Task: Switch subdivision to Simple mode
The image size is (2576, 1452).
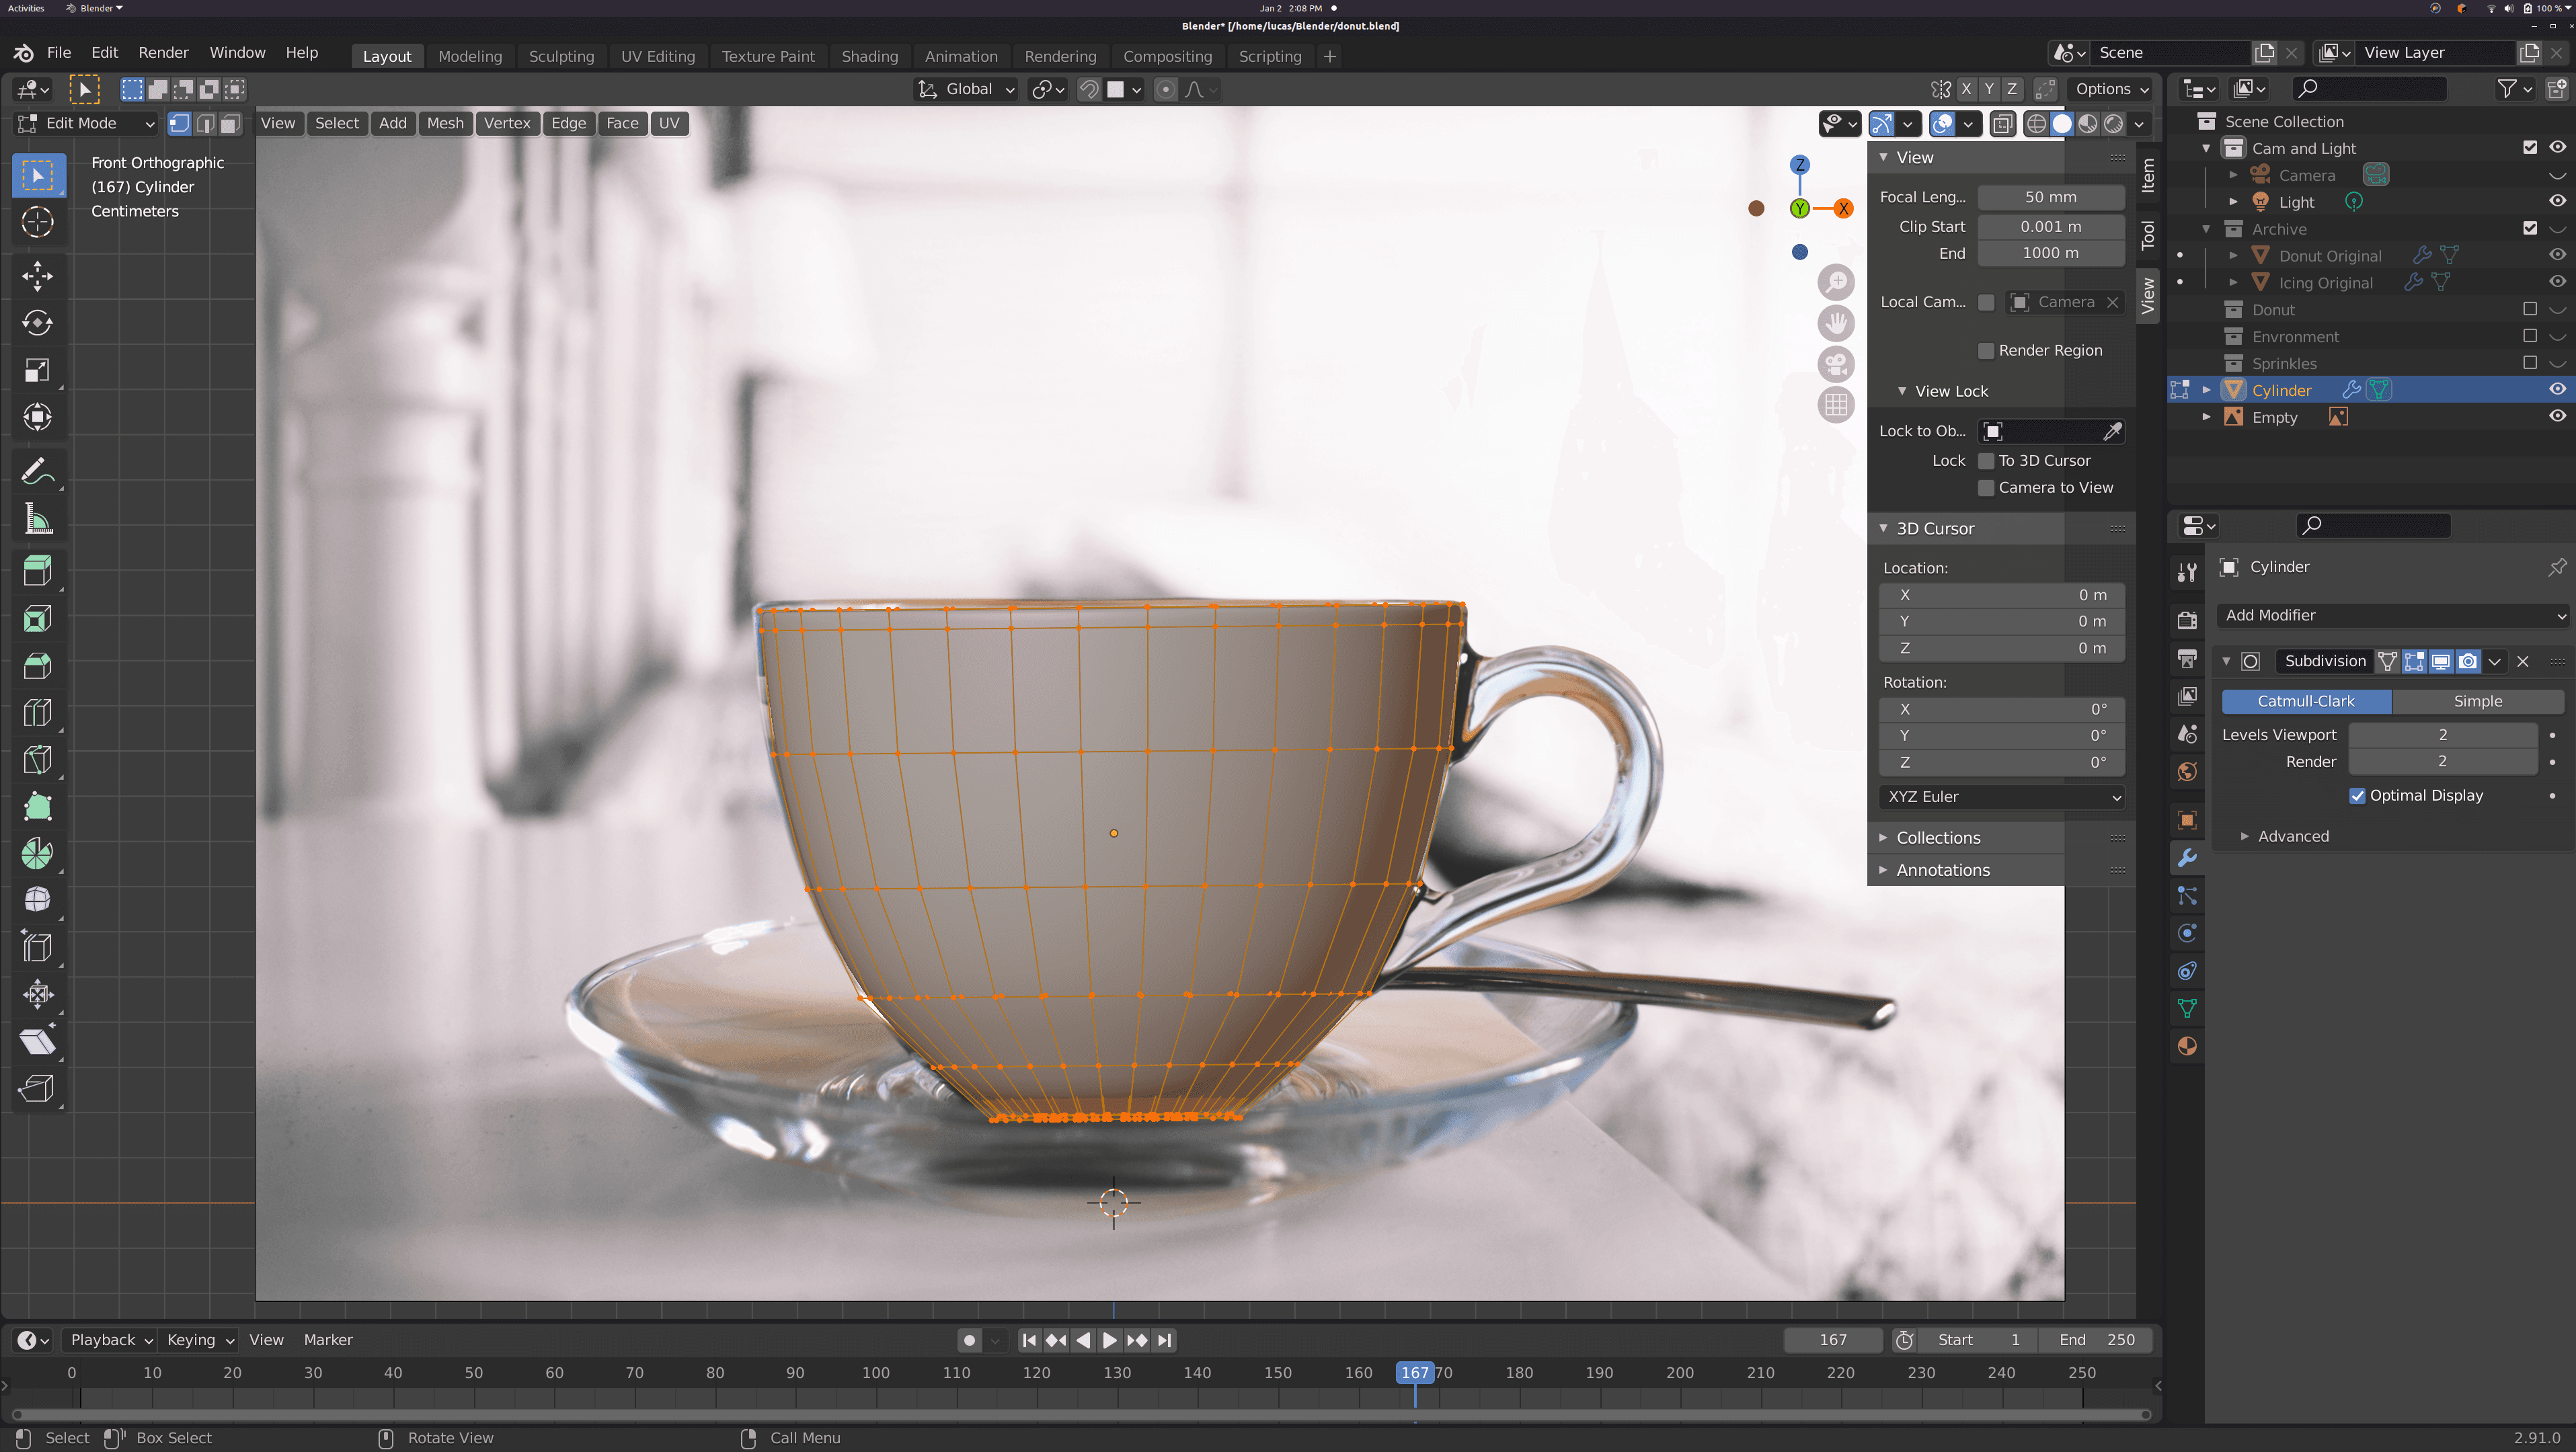Action: pos(2477,701)
